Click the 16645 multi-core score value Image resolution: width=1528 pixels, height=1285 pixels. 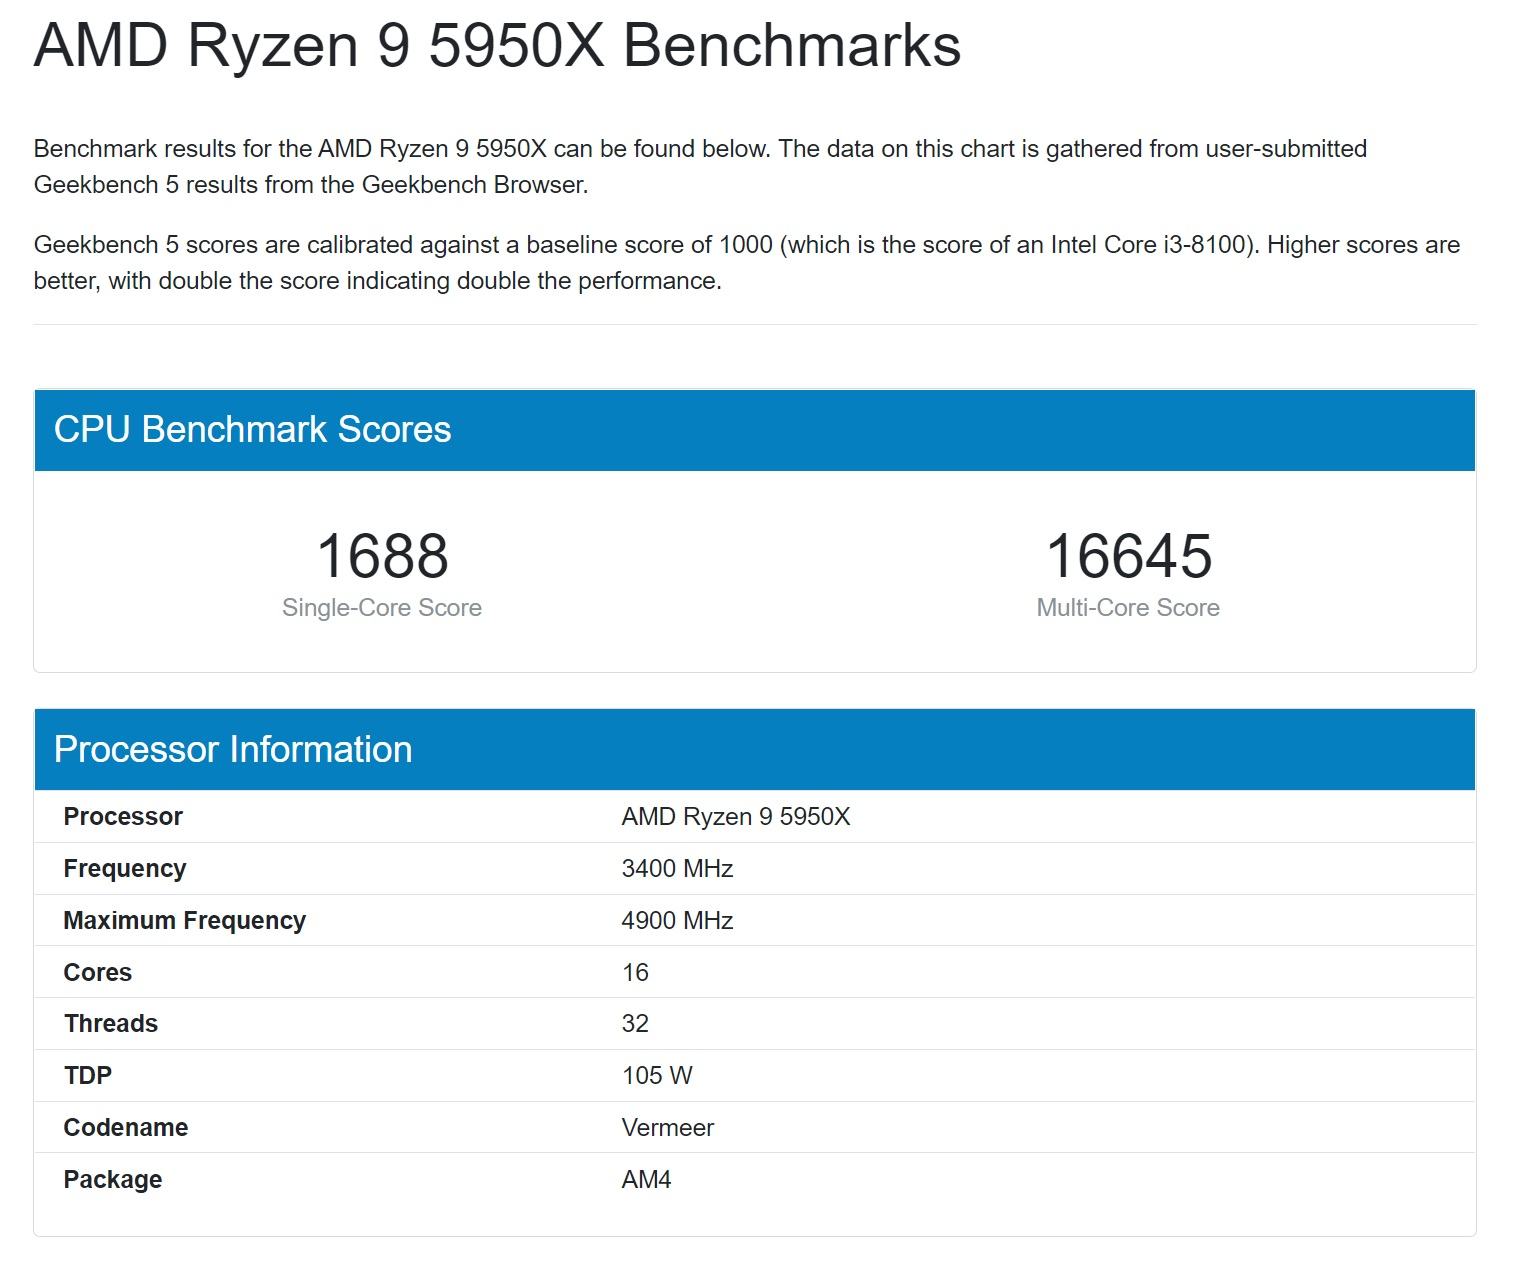coord(1128,556)
